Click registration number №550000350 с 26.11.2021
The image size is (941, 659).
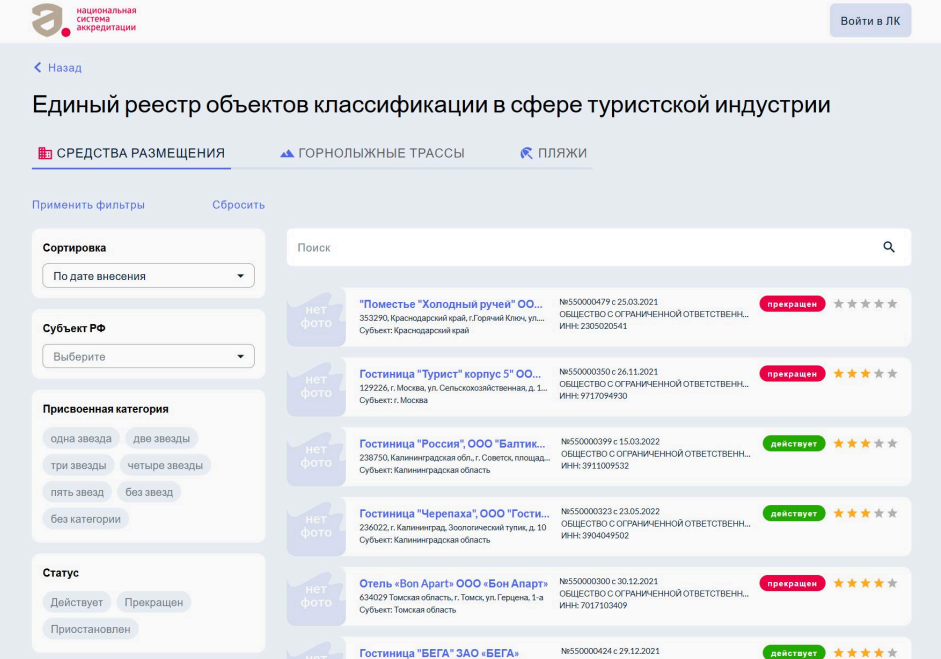tap(609, 372)
